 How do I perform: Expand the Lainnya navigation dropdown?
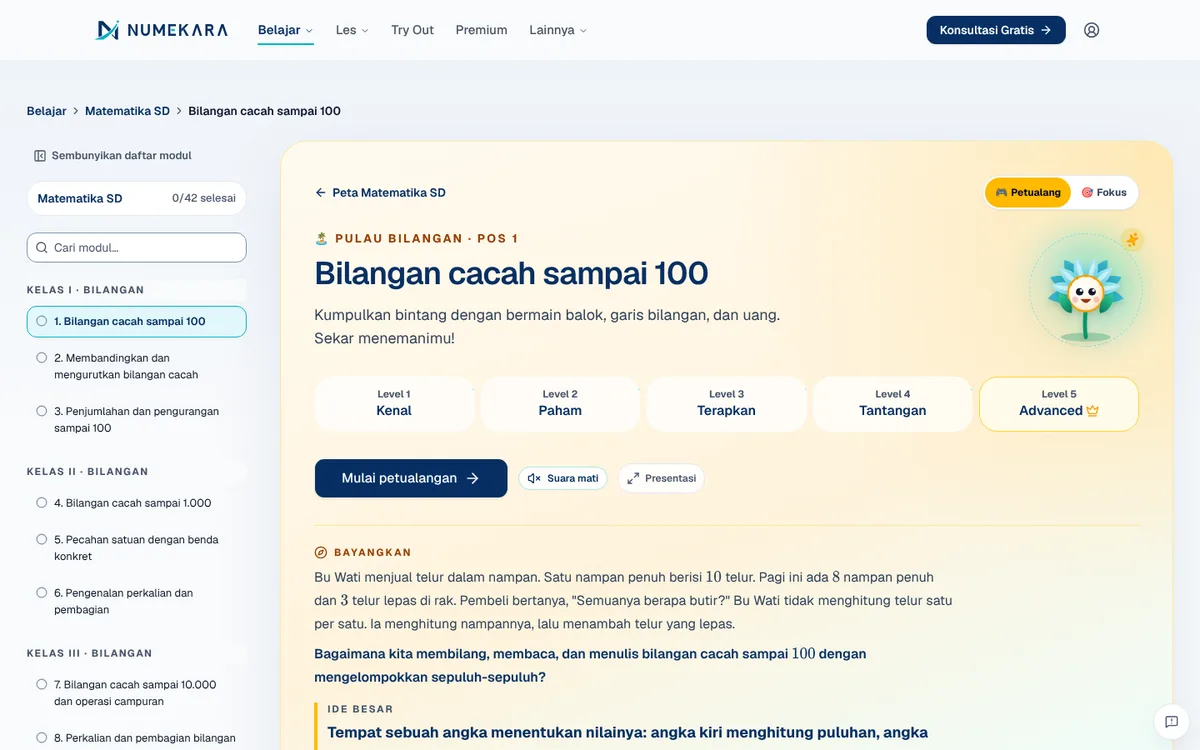pos(558,30)
